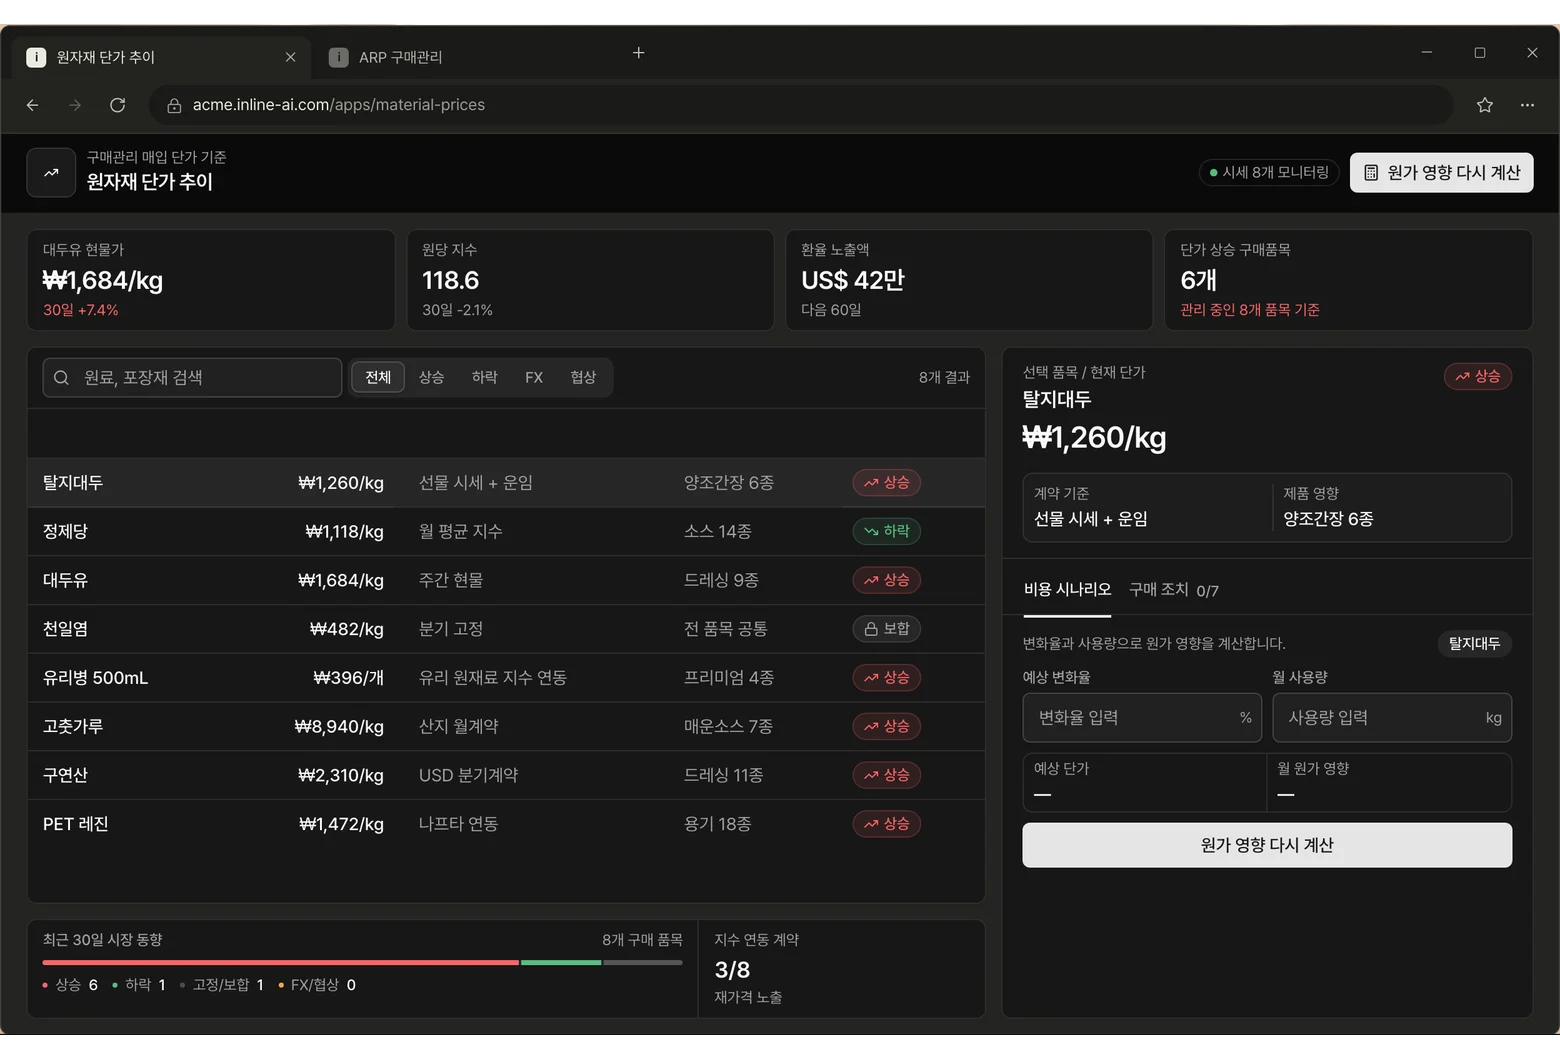
Task: Click the 상승 badge in 고춧가루 row
Action: [887, 726]
